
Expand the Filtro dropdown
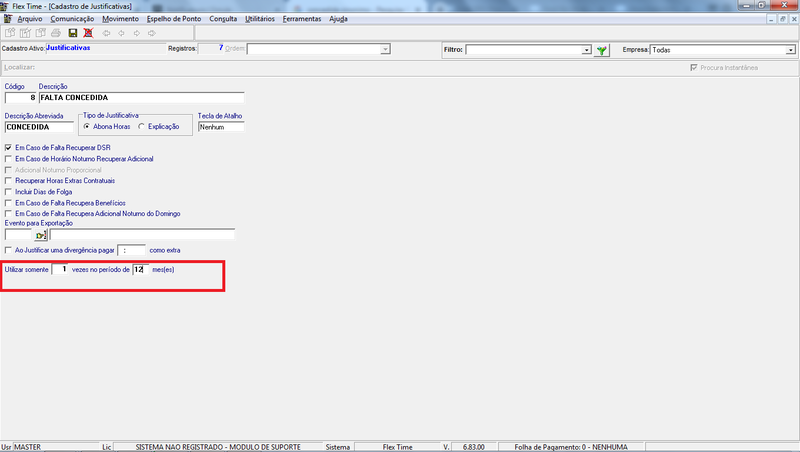tap(587, 50)
